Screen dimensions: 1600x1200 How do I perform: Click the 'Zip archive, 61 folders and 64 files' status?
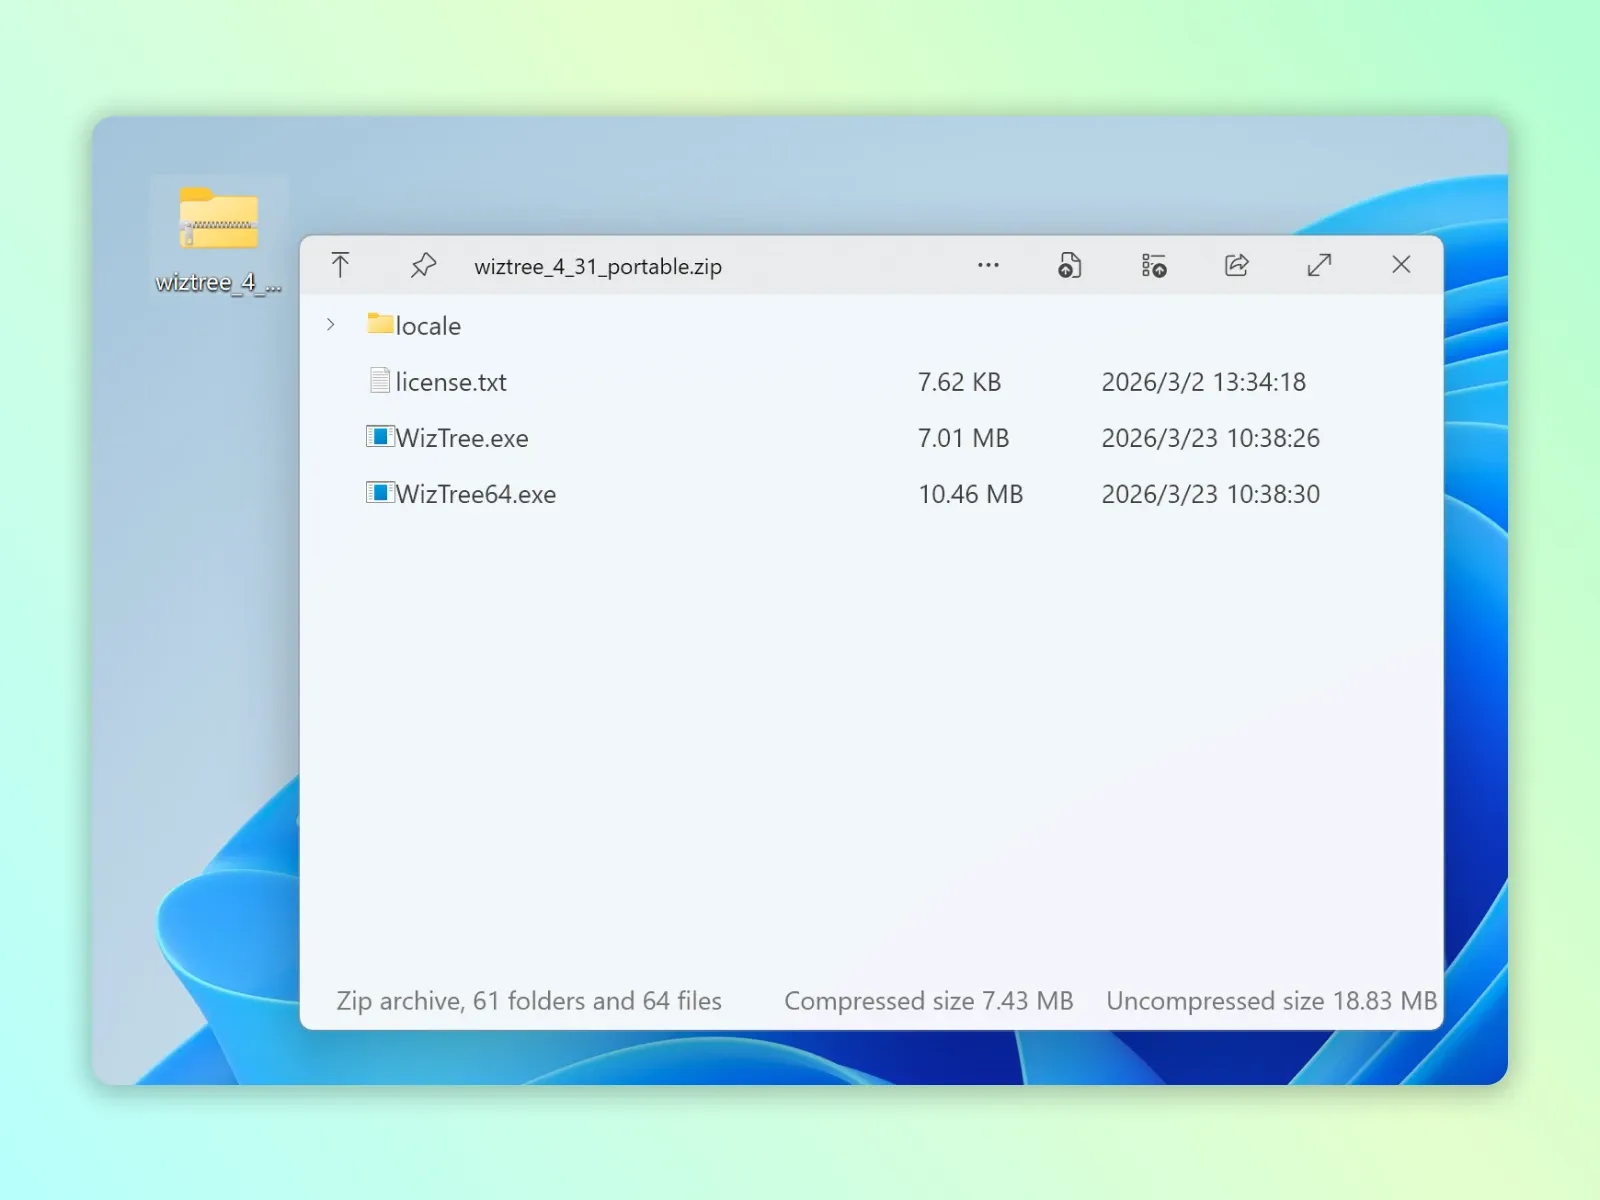pos(529,1001)
